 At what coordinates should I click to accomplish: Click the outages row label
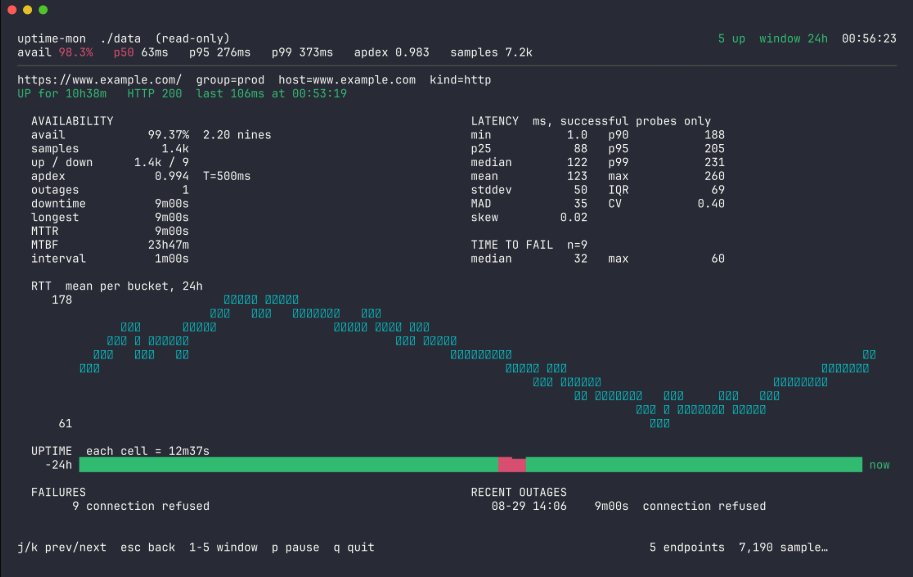pyautogui.click(x=55, y=190)
